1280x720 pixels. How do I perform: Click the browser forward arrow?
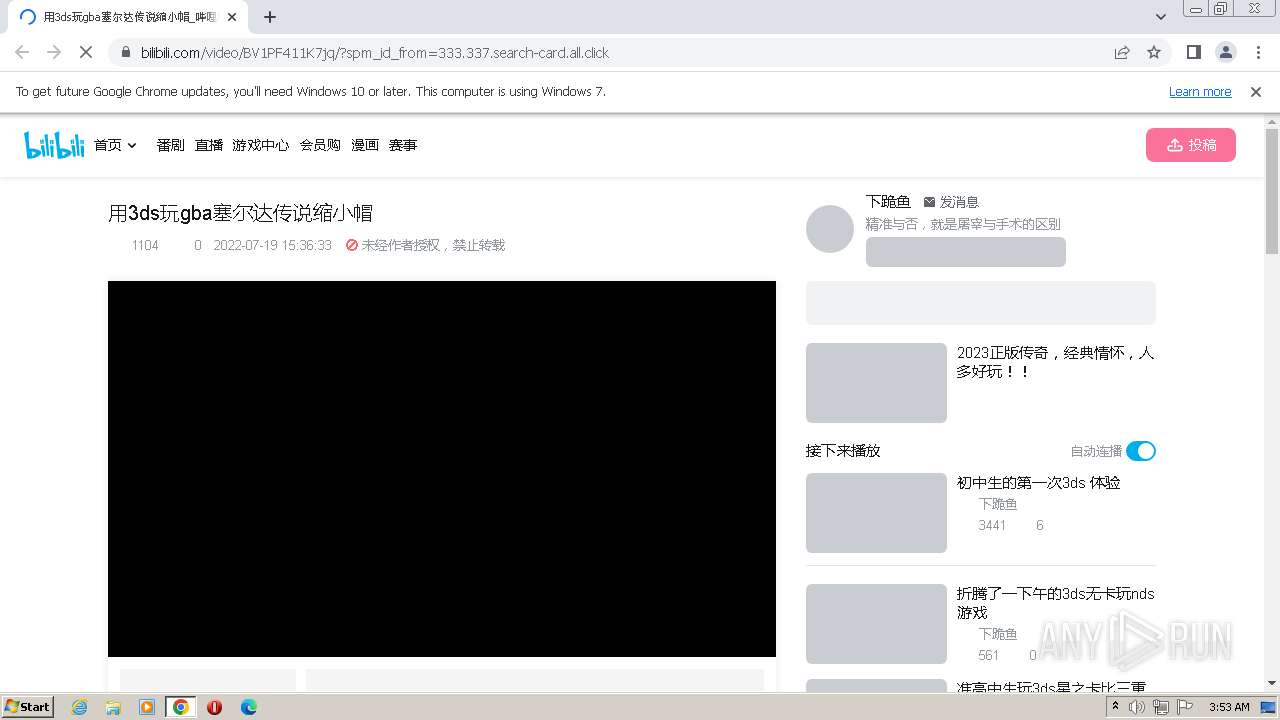coord(54,52)
